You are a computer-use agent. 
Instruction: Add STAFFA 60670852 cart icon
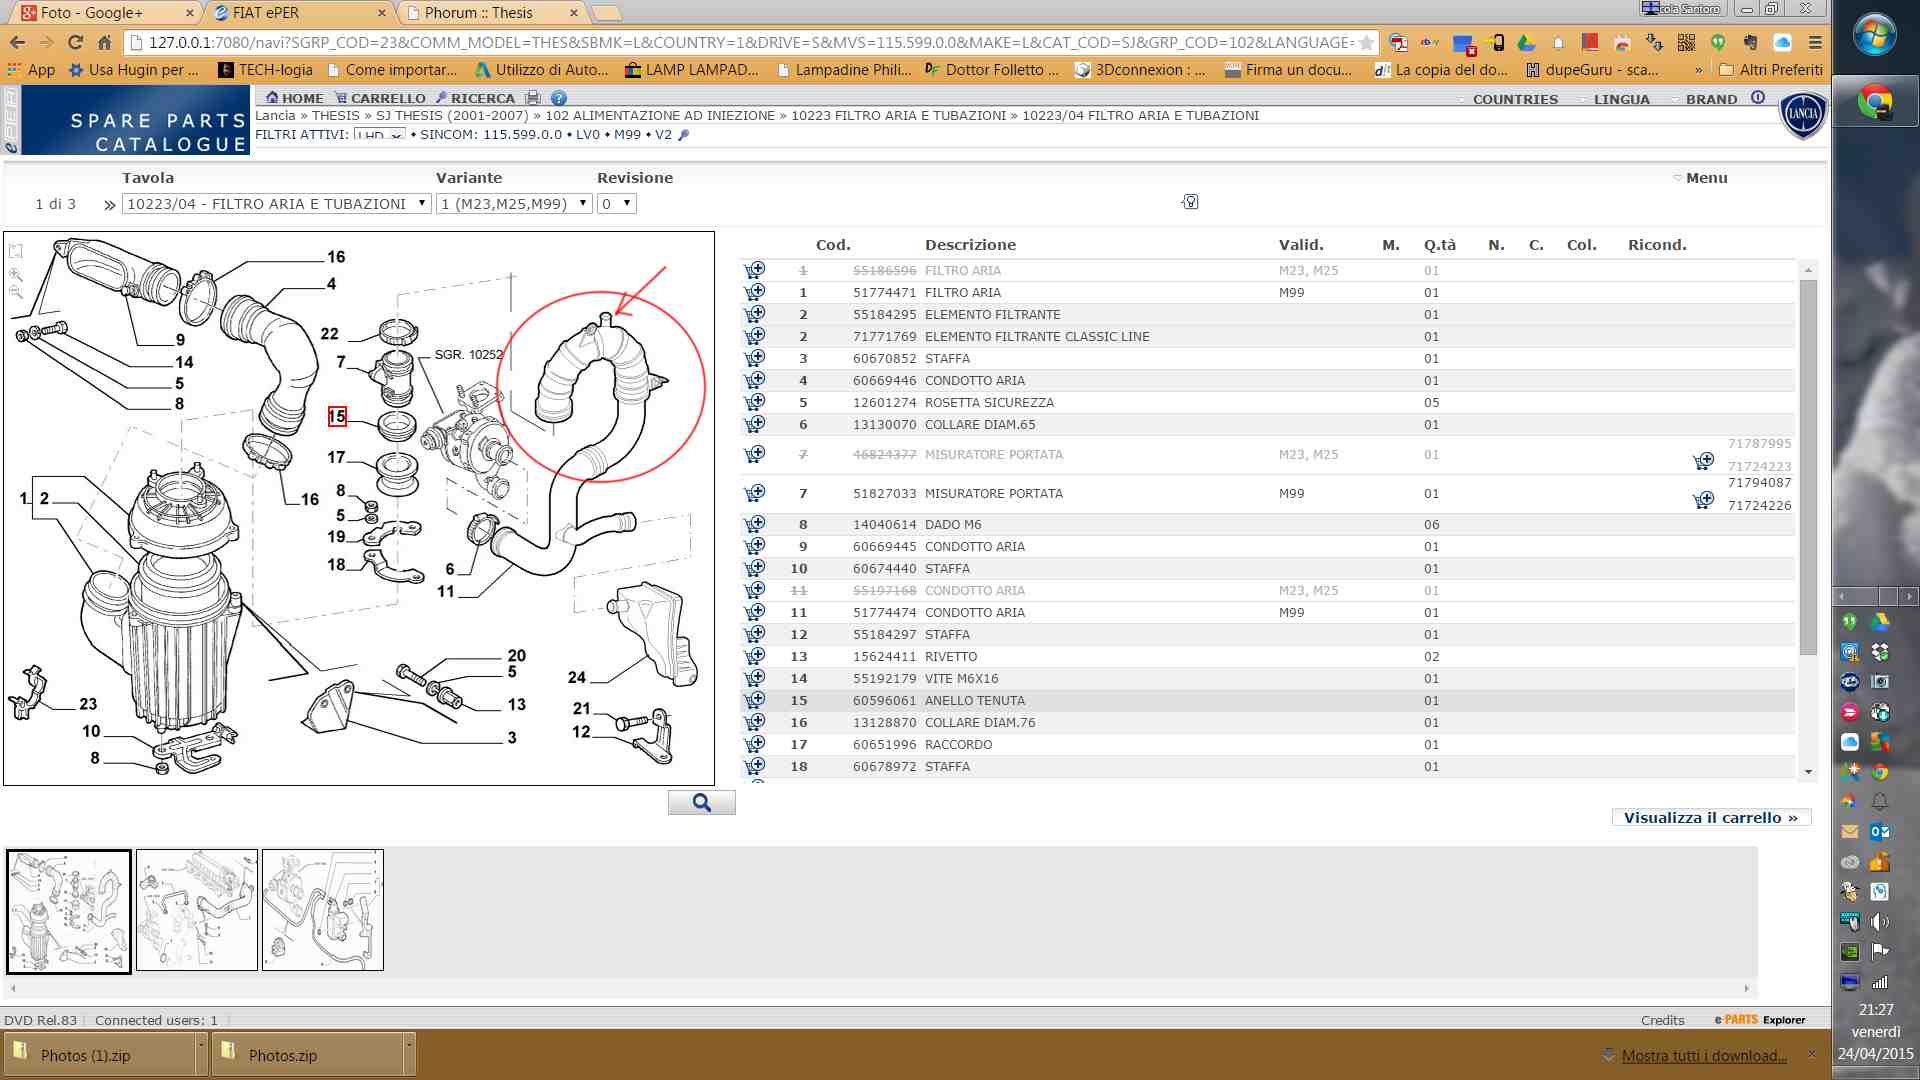(x=755, y=358)
